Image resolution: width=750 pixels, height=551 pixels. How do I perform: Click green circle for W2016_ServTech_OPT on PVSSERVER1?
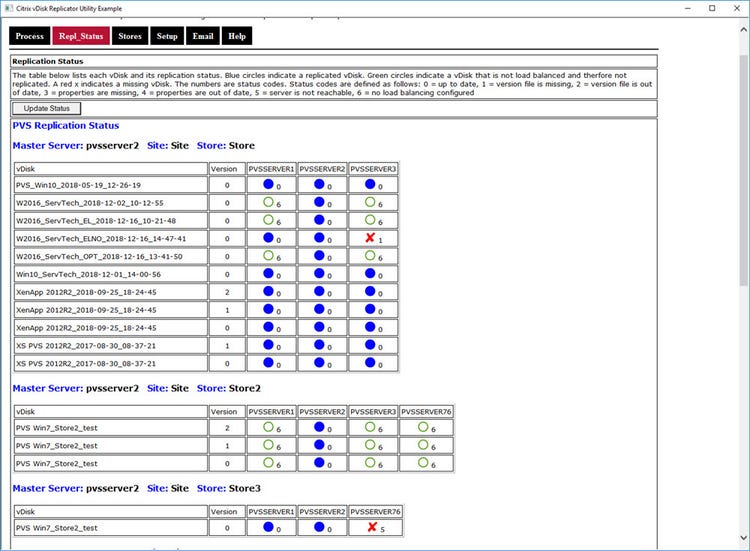pos(268,255)
